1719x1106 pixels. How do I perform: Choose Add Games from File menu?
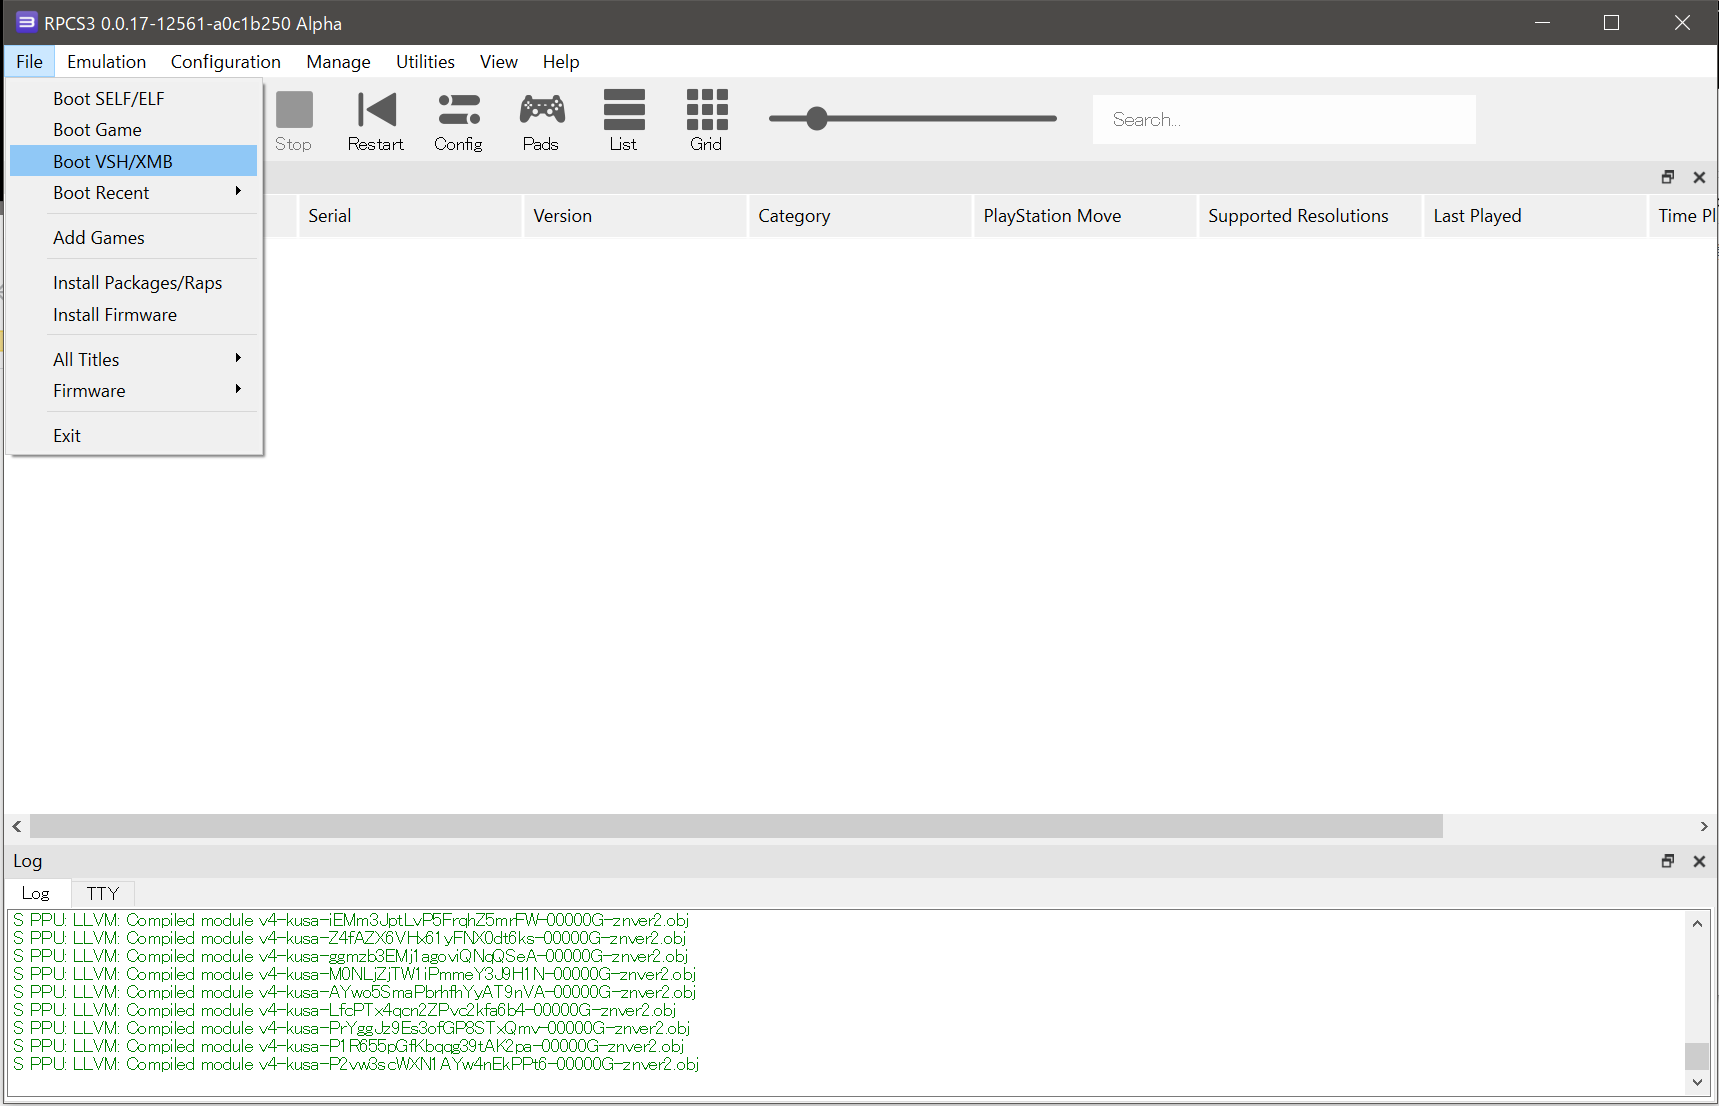pyautogui.click(x=134, y=237)
